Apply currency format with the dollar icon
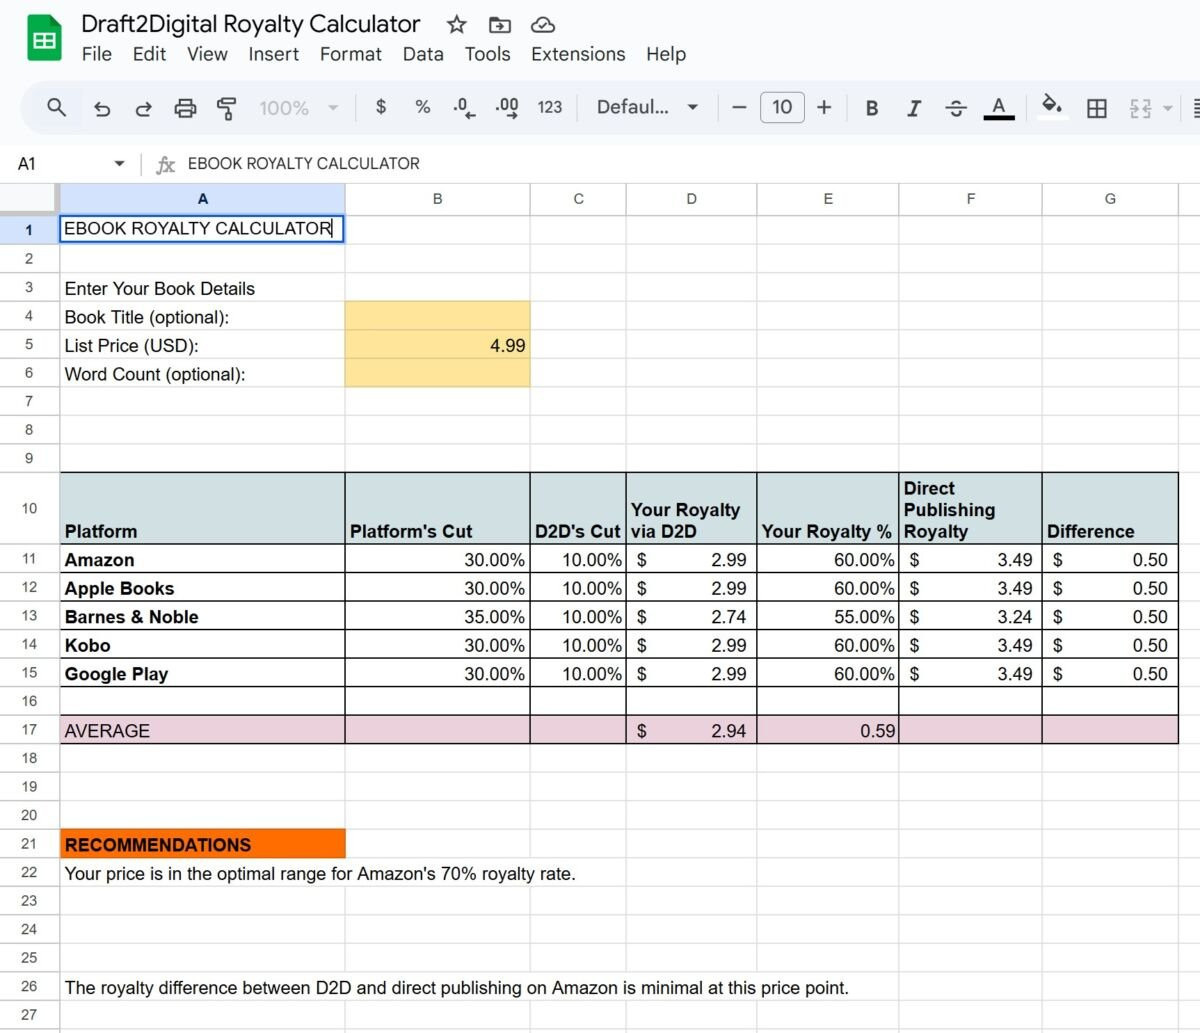The image size is (1200, 1033). 381,107
